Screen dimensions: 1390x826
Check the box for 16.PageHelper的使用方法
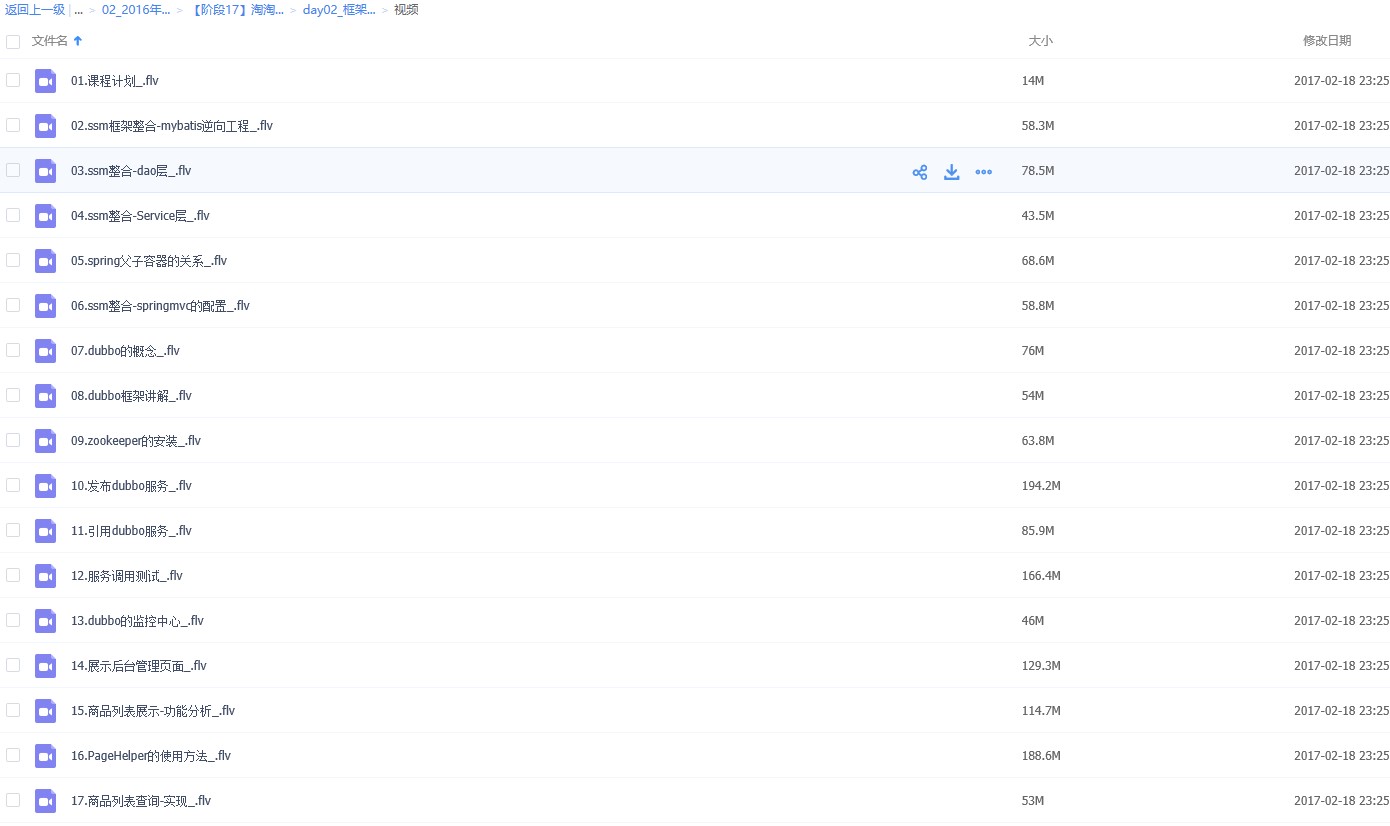[x=13, y=755]
